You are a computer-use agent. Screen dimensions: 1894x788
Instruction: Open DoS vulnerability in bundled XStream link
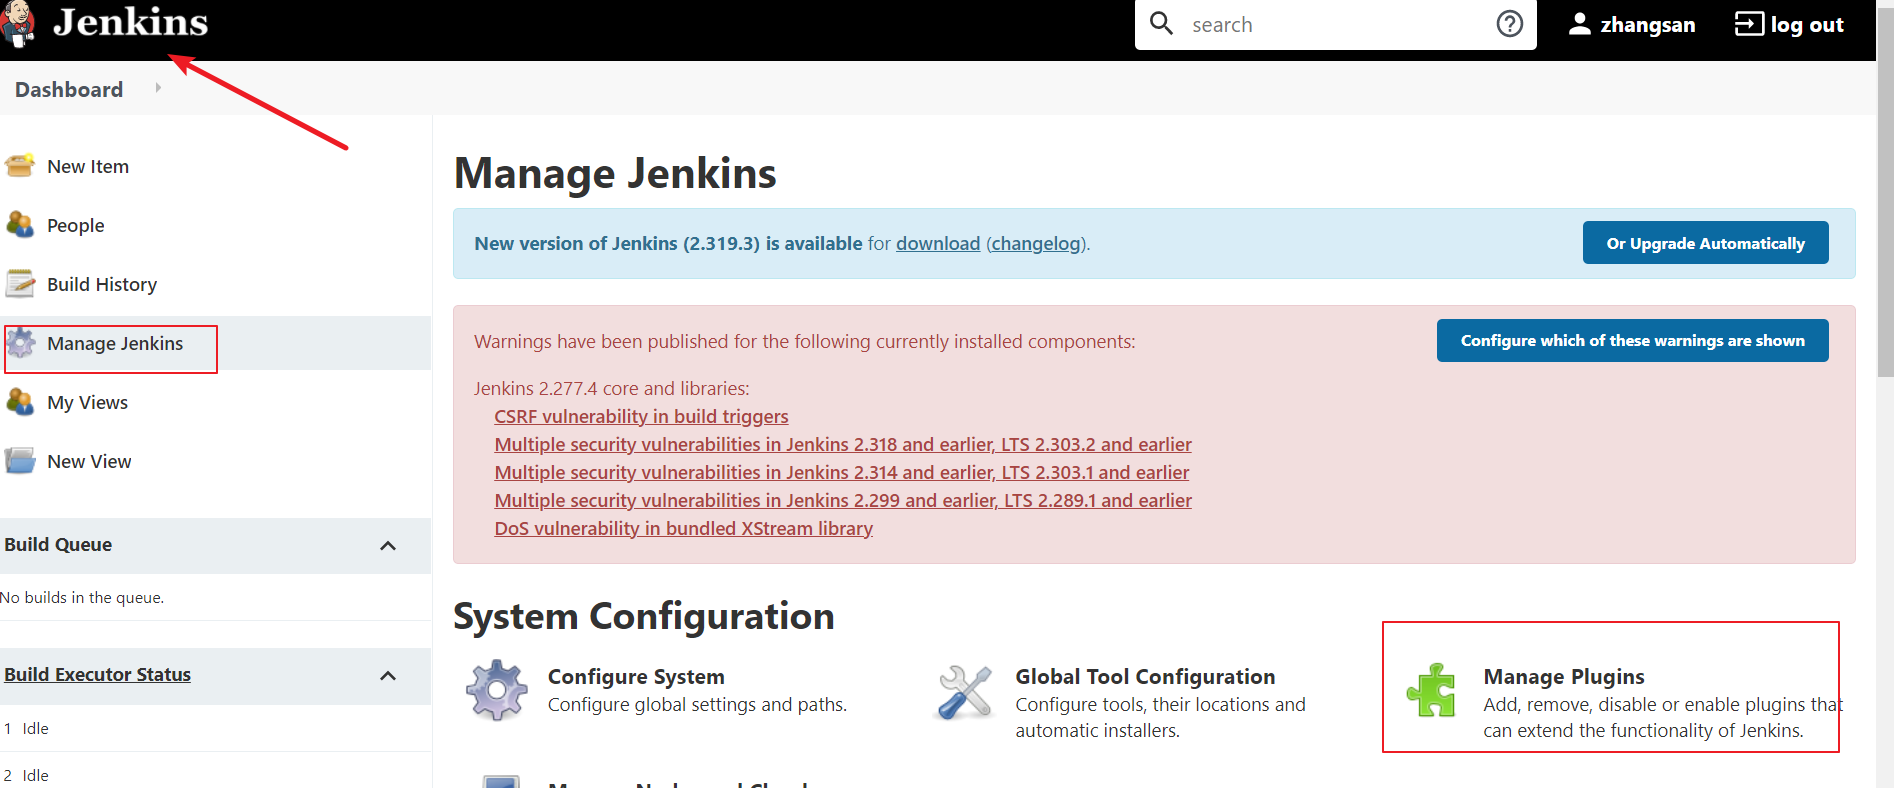[684, 529]
